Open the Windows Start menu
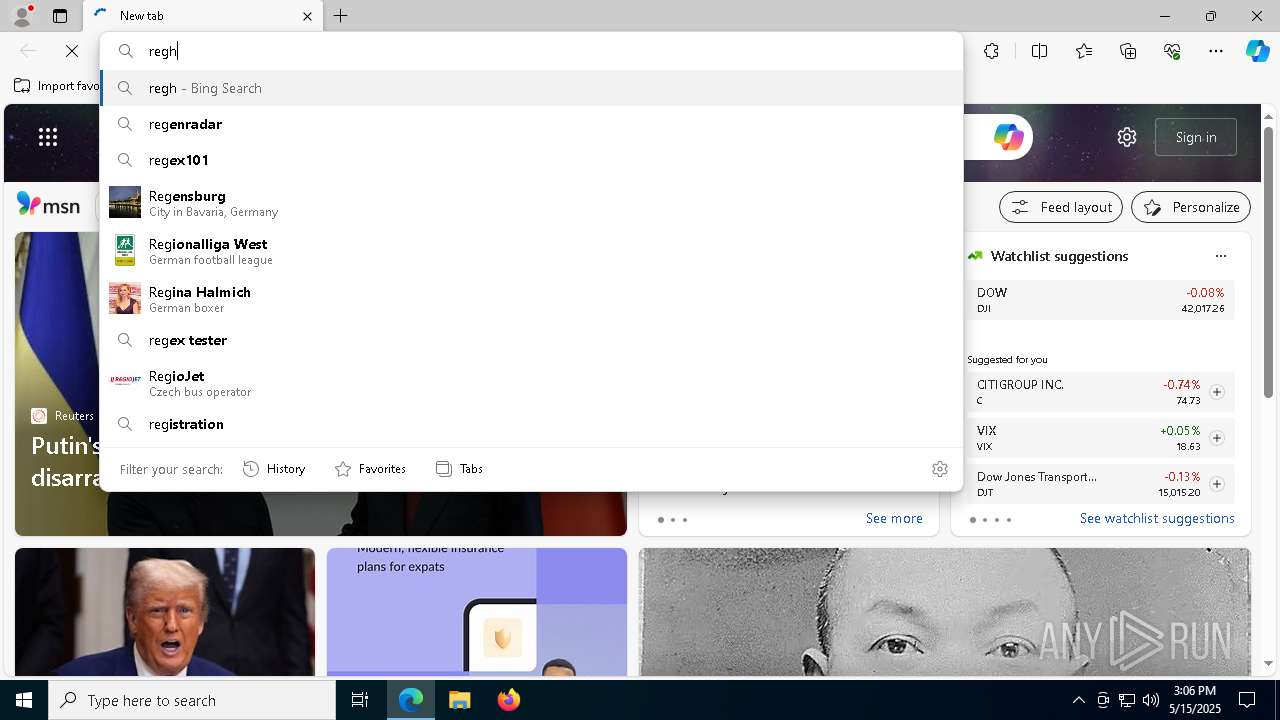This screenshot has width=1280, height=720. (24, 700)
